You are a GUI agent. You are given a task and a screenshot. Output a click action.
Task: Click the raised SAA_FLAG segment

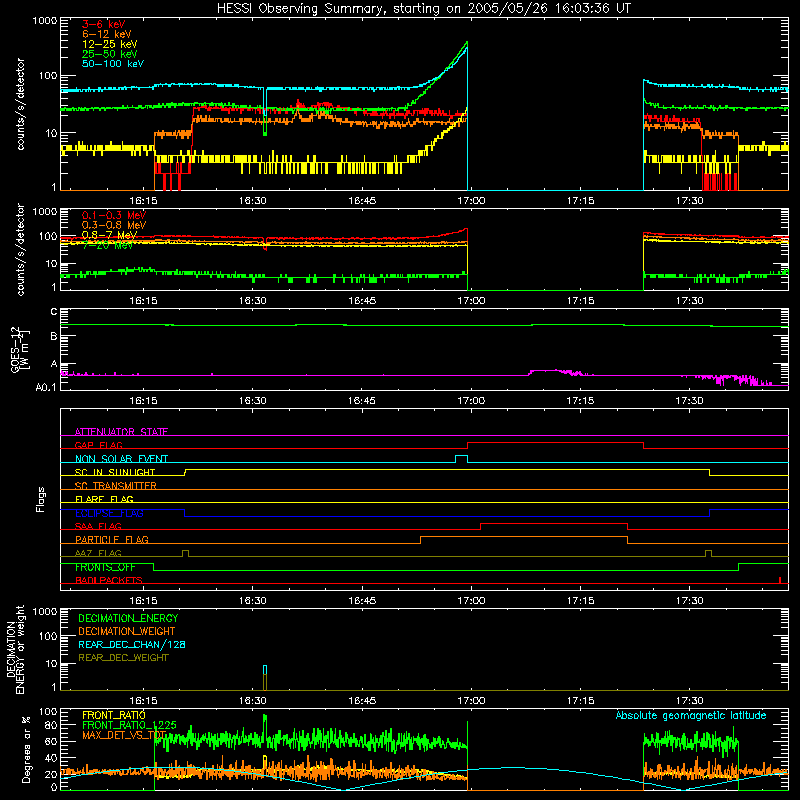554,524
